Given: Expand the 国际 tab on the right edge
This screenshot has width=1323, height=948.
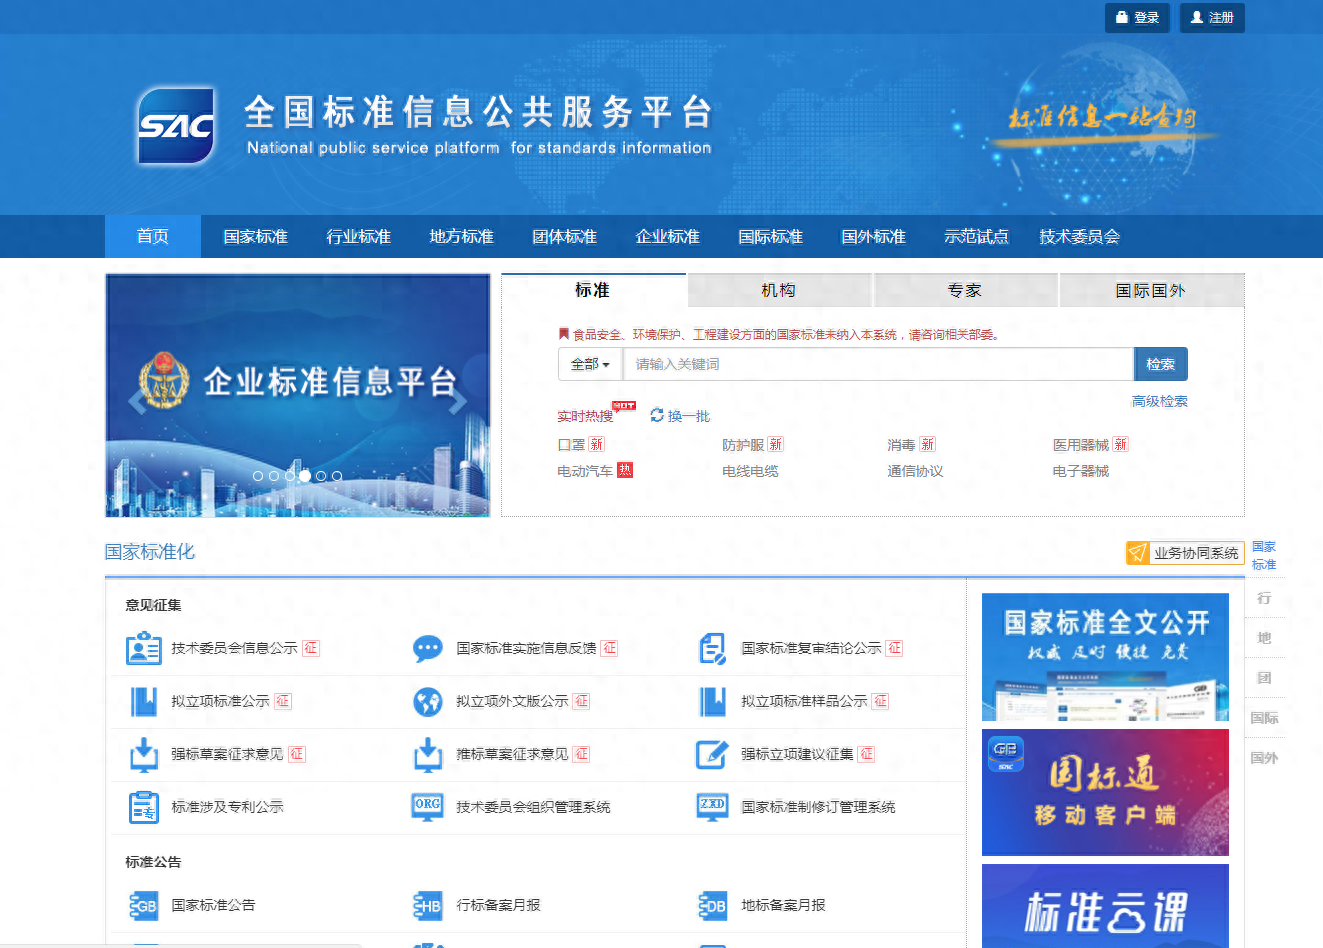Looking at the screenshot, I should coord(1264,717).
